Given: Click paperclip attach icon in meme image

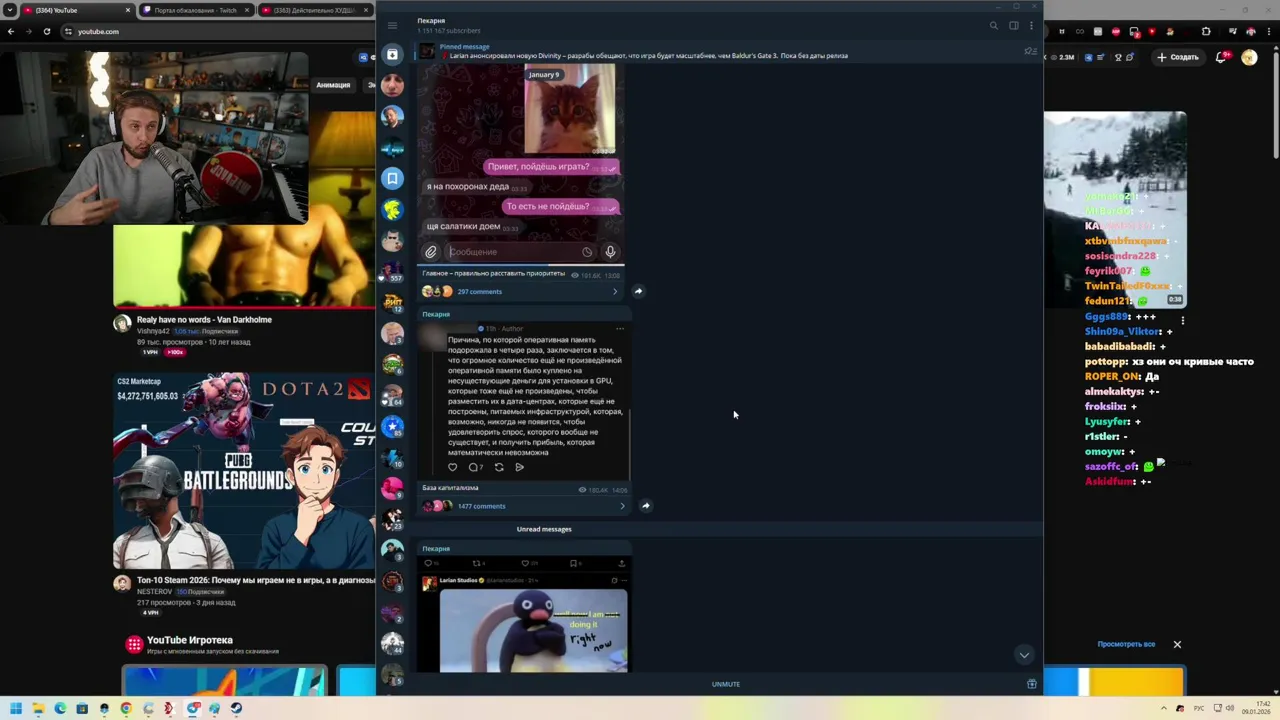Looking at the screenshot, I should pyautogui.click(x=431, y=252).
